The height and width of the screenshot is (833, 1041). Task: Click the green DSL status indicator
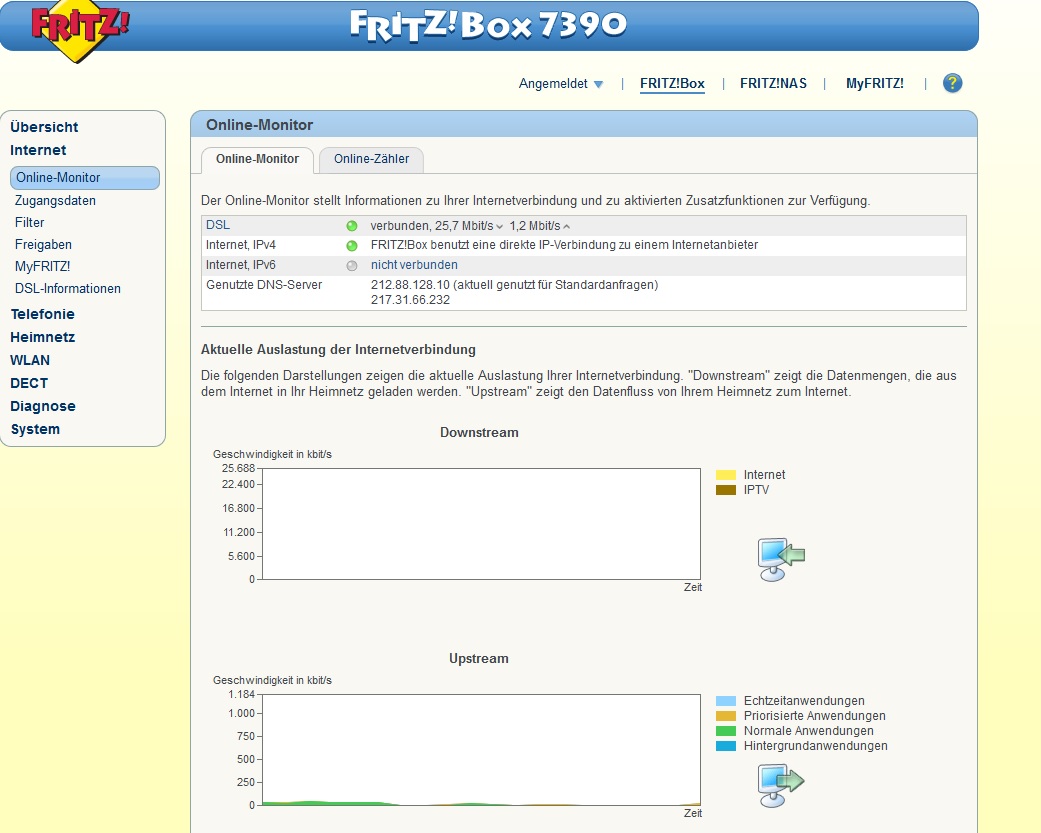(352, 226)
